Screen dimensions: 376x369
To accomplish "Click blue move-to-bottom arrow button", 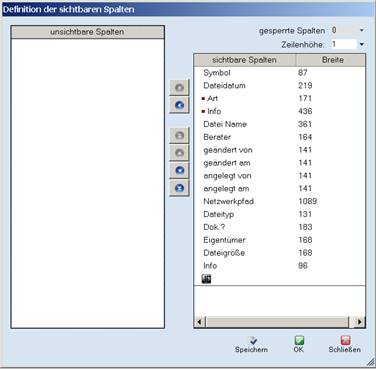I will tap(179, 188).
